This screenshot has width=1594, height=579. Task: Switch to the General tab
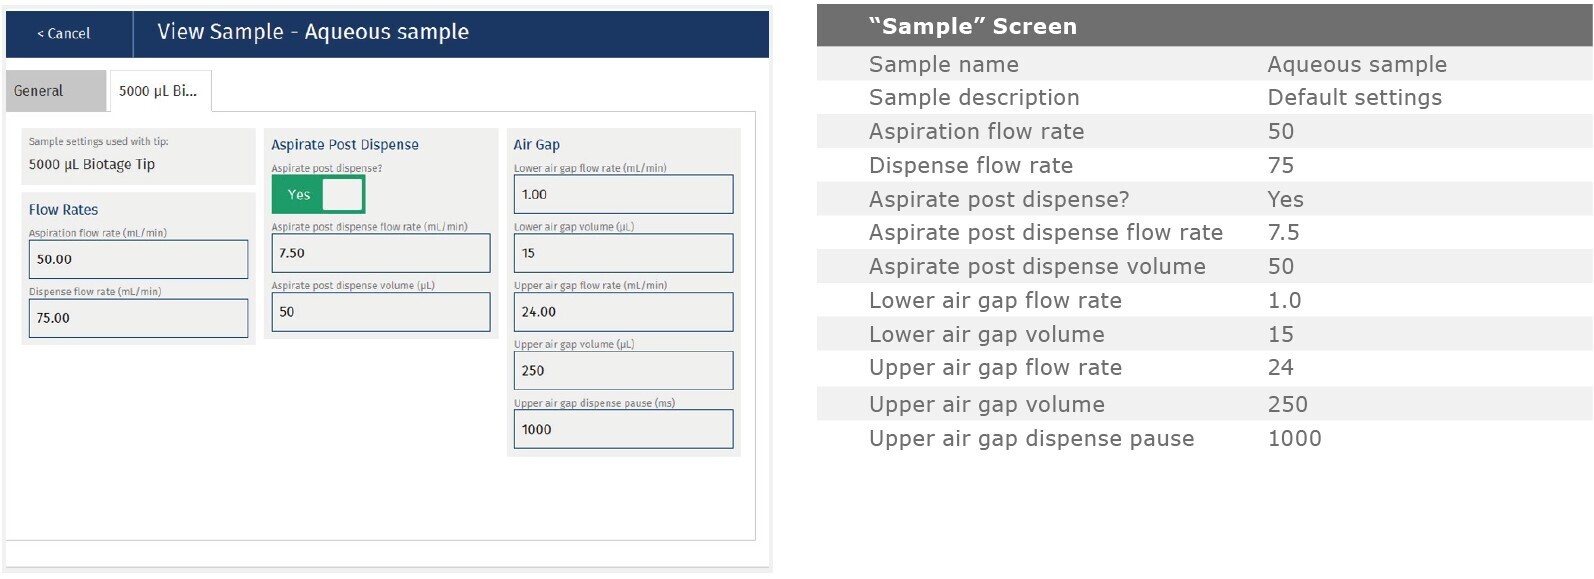click(40, 91)
